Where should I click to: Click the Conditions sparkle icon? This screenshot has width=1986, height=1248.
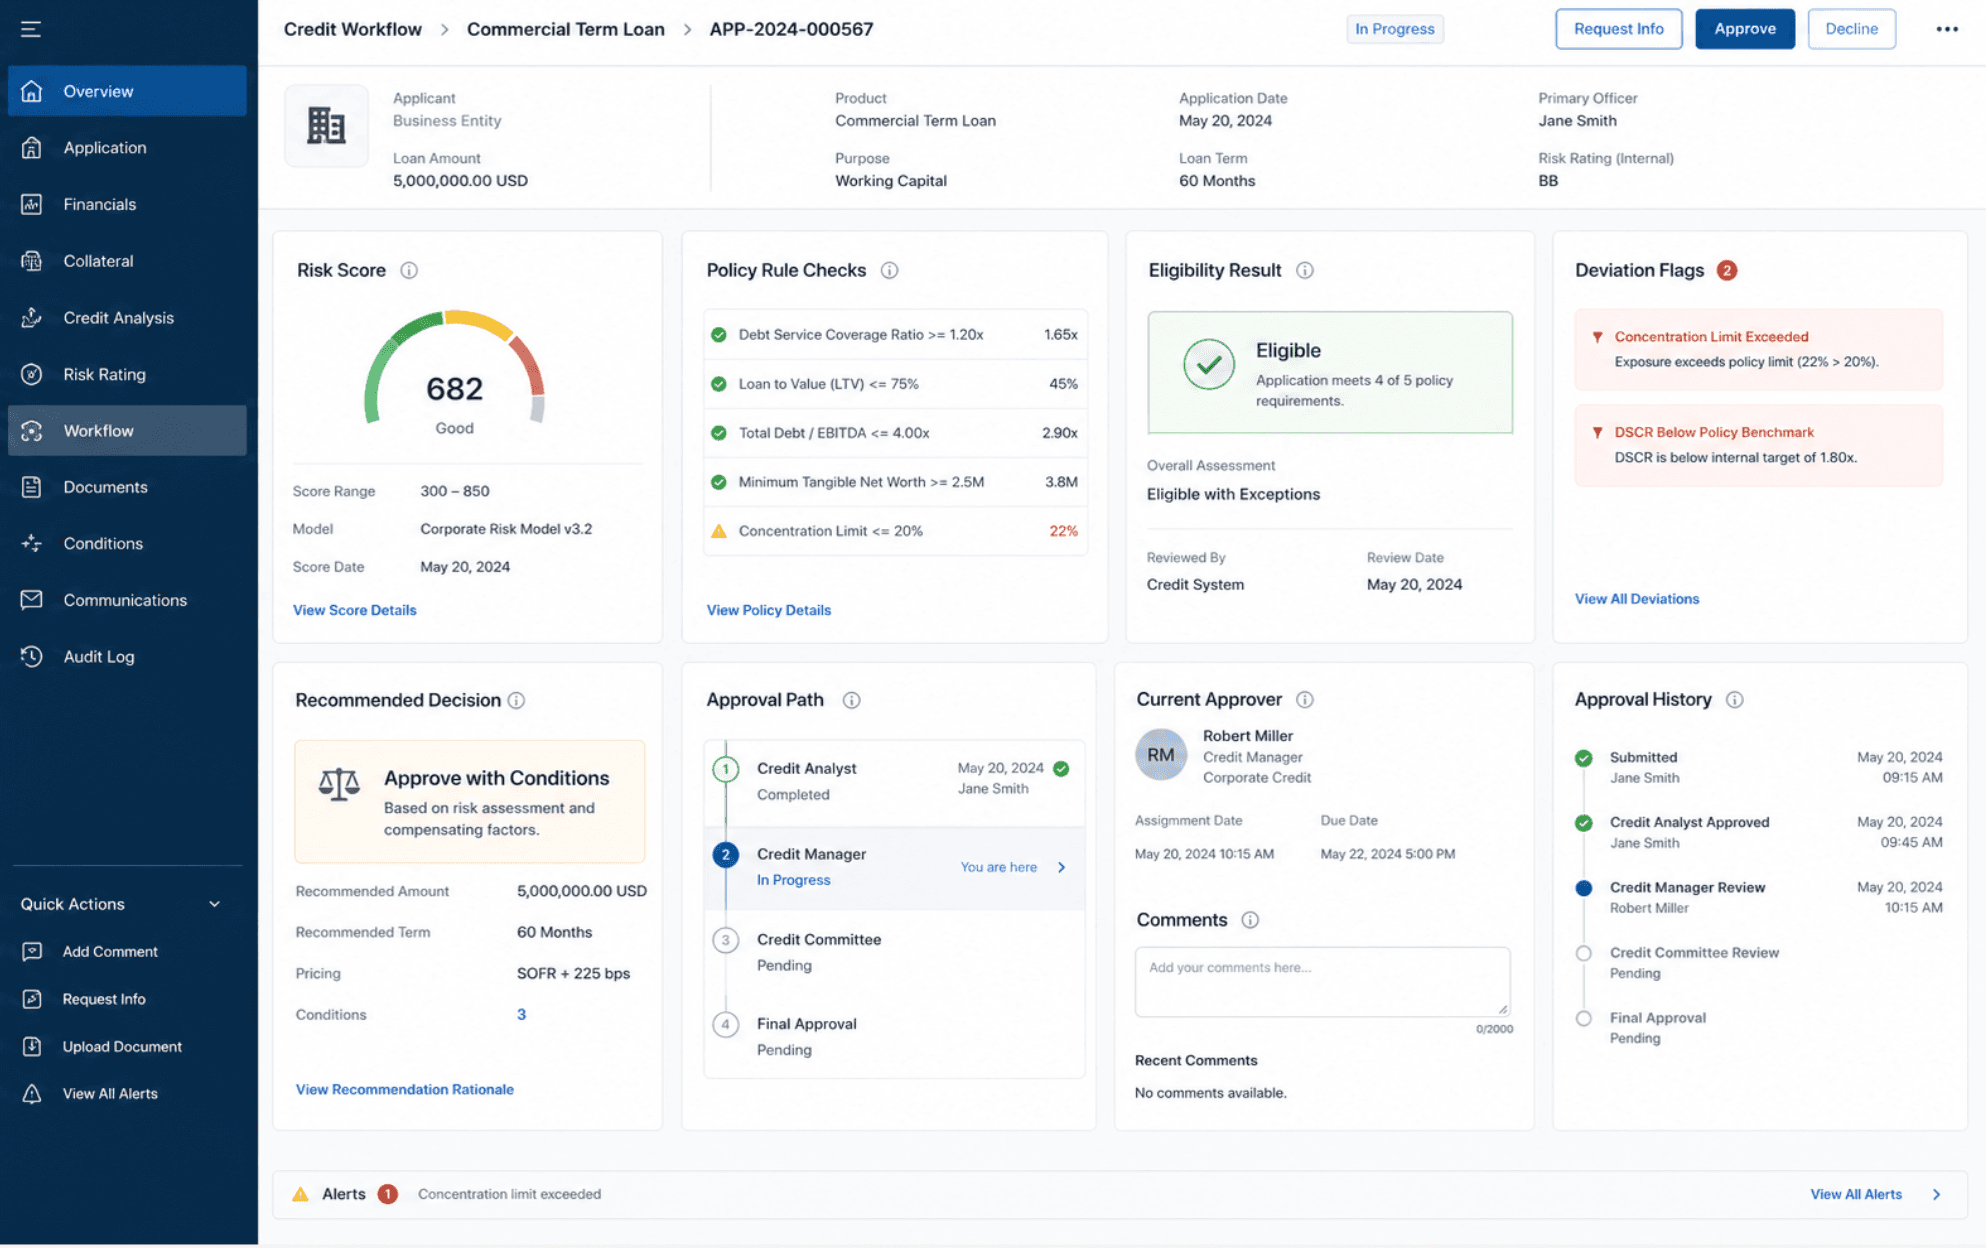click(x=32, y=543)
